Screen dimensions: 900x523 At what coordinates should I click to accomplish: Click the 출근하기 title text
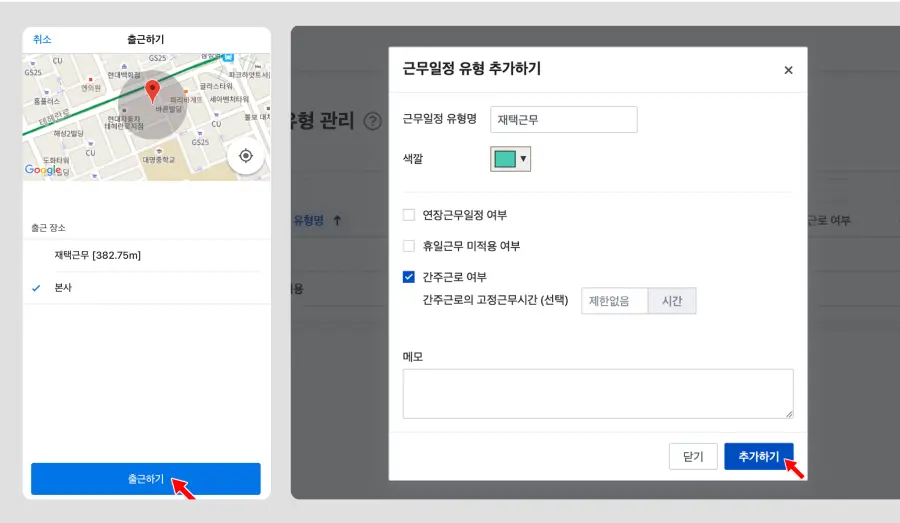point(146,39)
